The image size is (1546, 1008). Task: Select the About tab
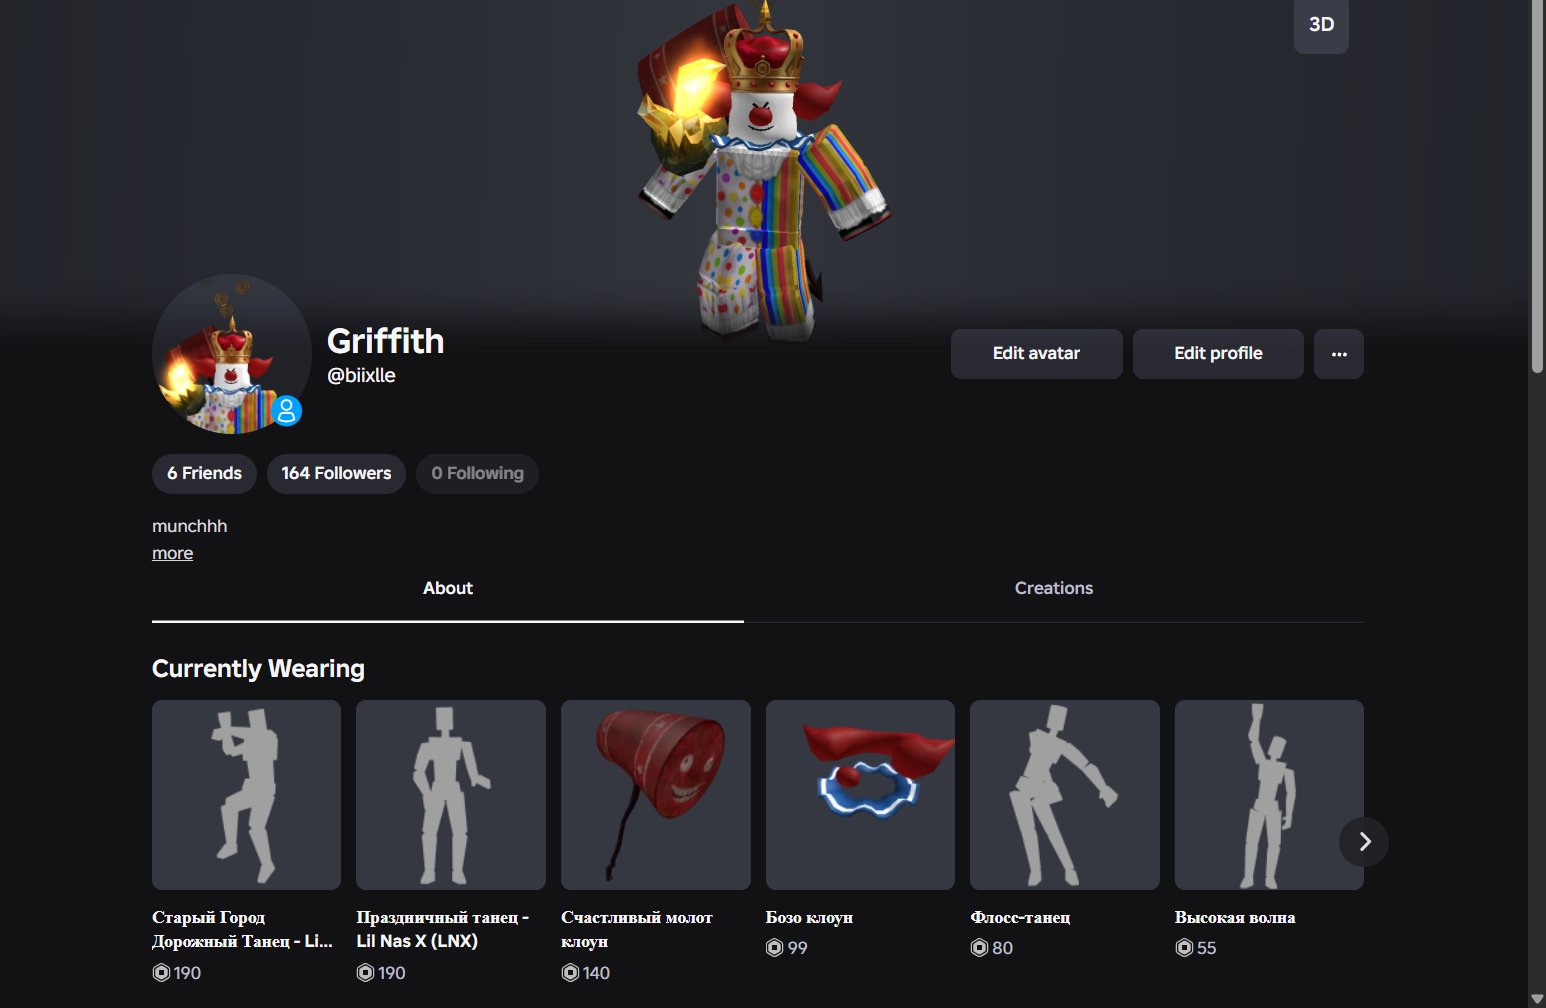pyautogui.click(x=448, y=588)
